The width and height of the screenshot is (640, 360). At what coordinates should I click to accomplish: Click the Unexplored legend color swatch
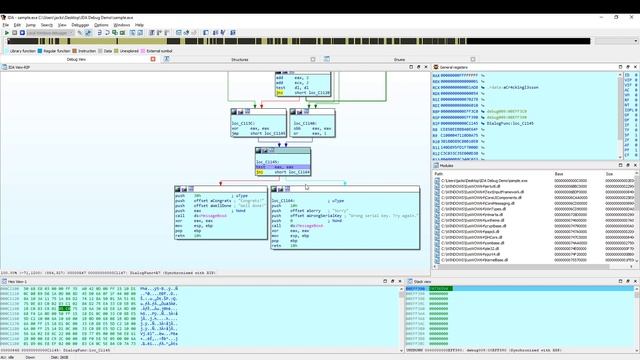tap(116, 51)
